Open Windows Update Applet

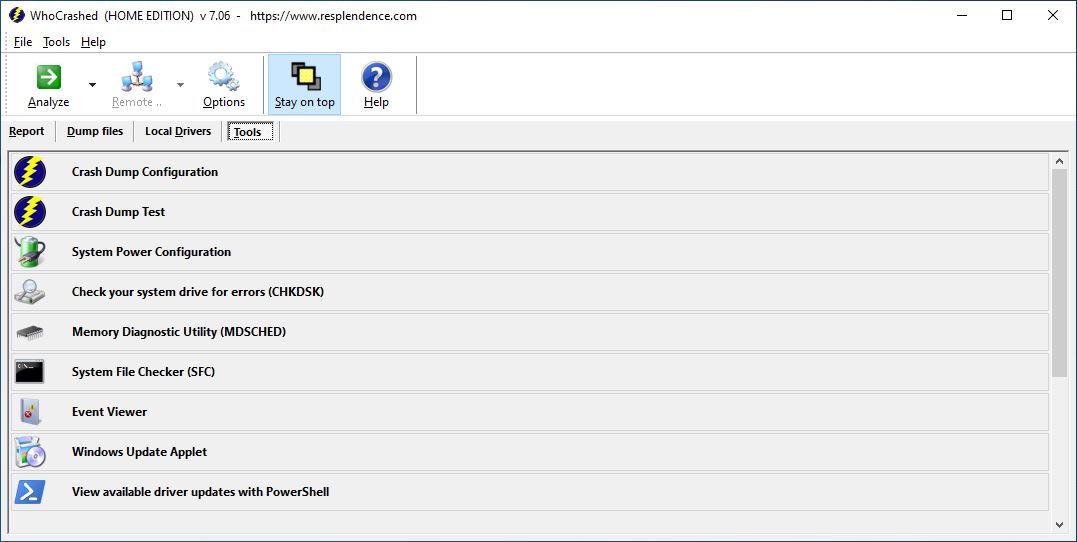coord(530,451)
